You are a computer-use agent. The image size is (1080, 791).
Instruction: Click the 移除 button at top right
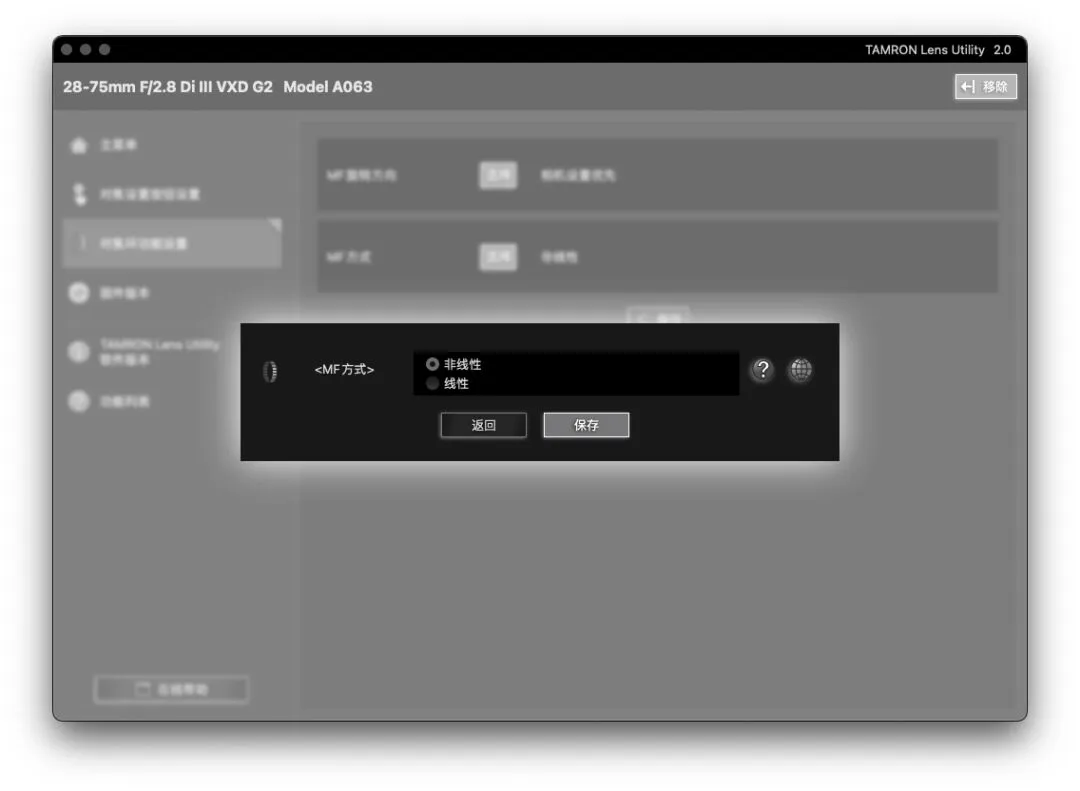click(x=985, y=87)
